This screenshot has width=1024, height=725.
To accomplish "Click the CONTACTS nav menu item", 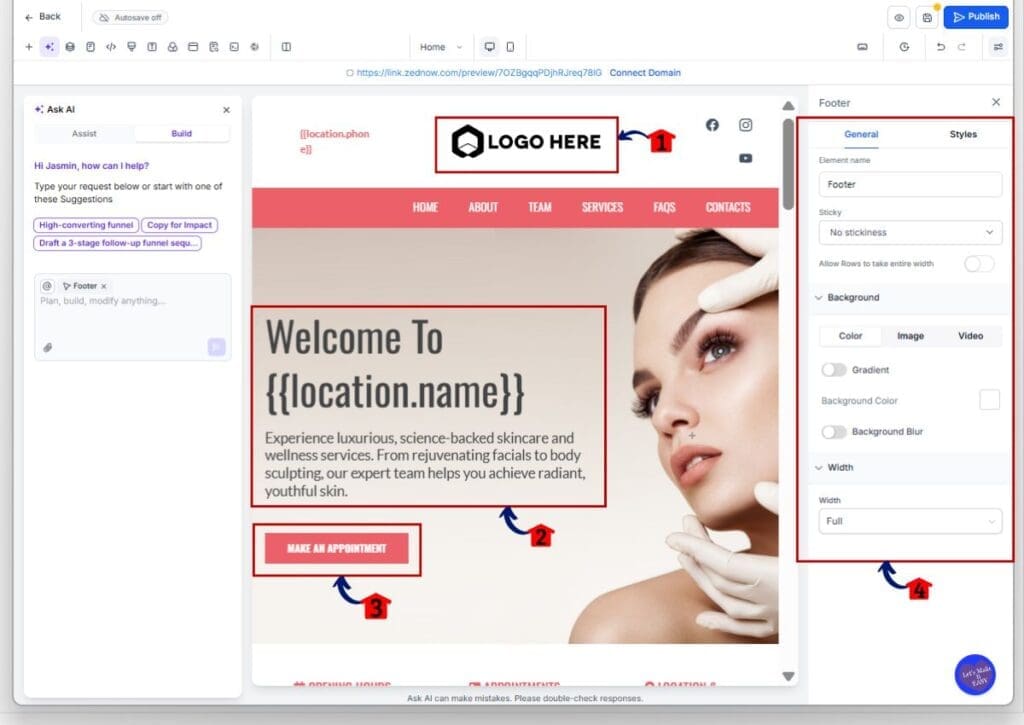I will (728, 207).
